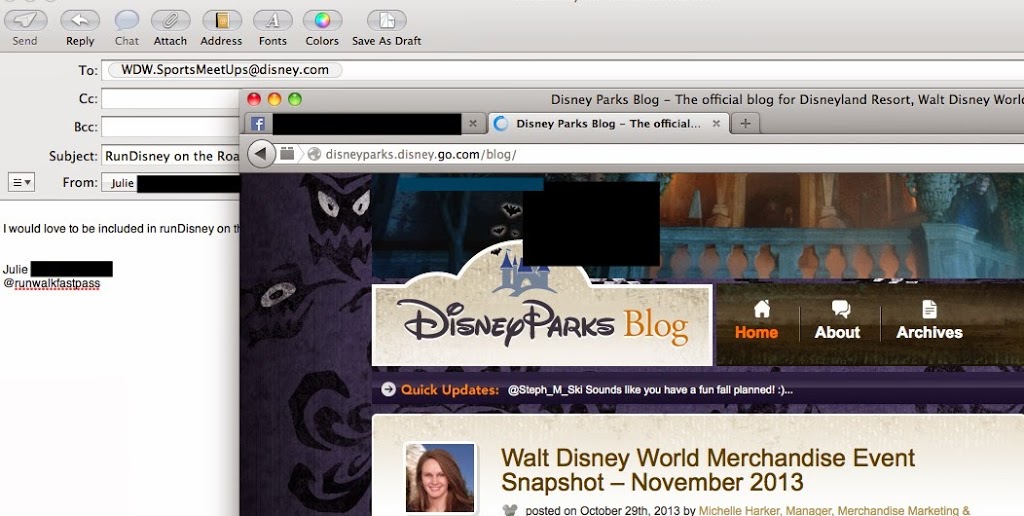Attach a file using paperclip icon
Screen dimensions: 1024x516
pos(170,21)
